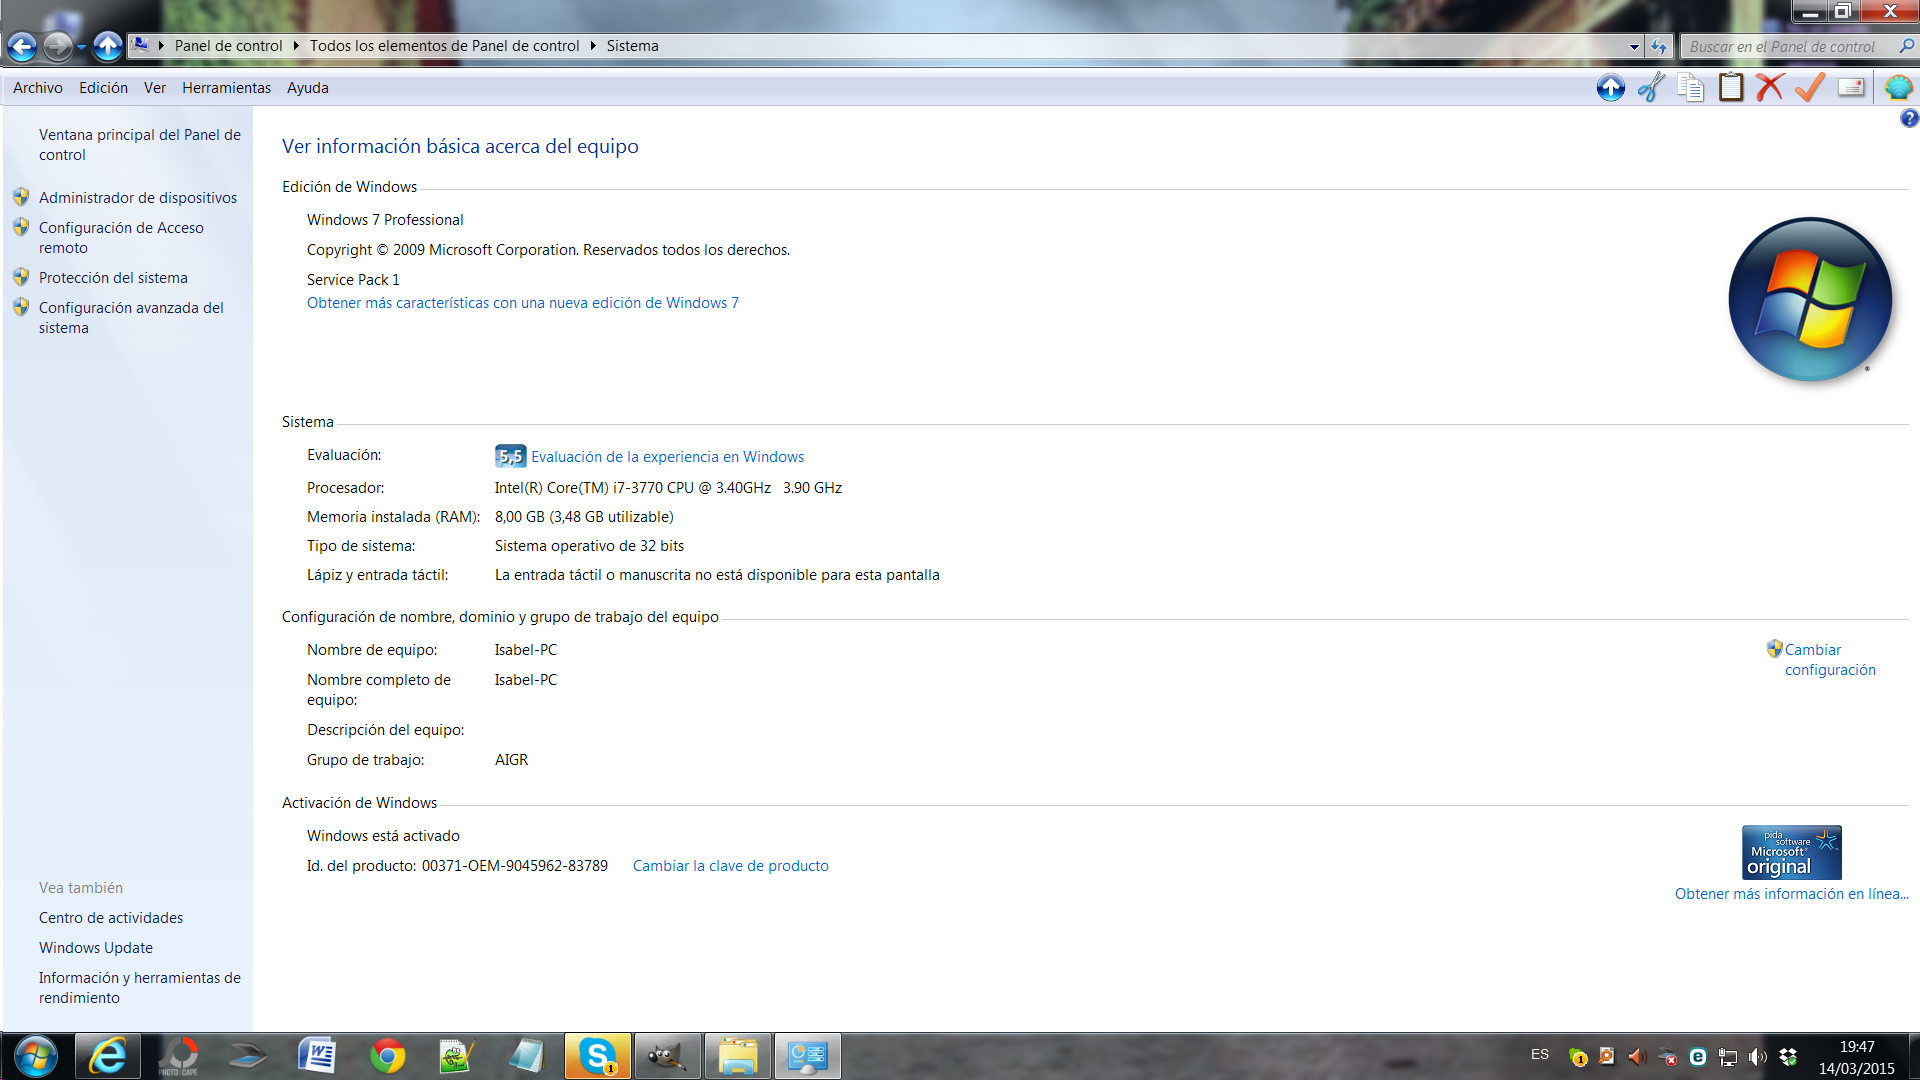This screenshot has height=1080, width=1920.
Task: Click the Forward navigation arrow
Action: click(x=59, y=46)
